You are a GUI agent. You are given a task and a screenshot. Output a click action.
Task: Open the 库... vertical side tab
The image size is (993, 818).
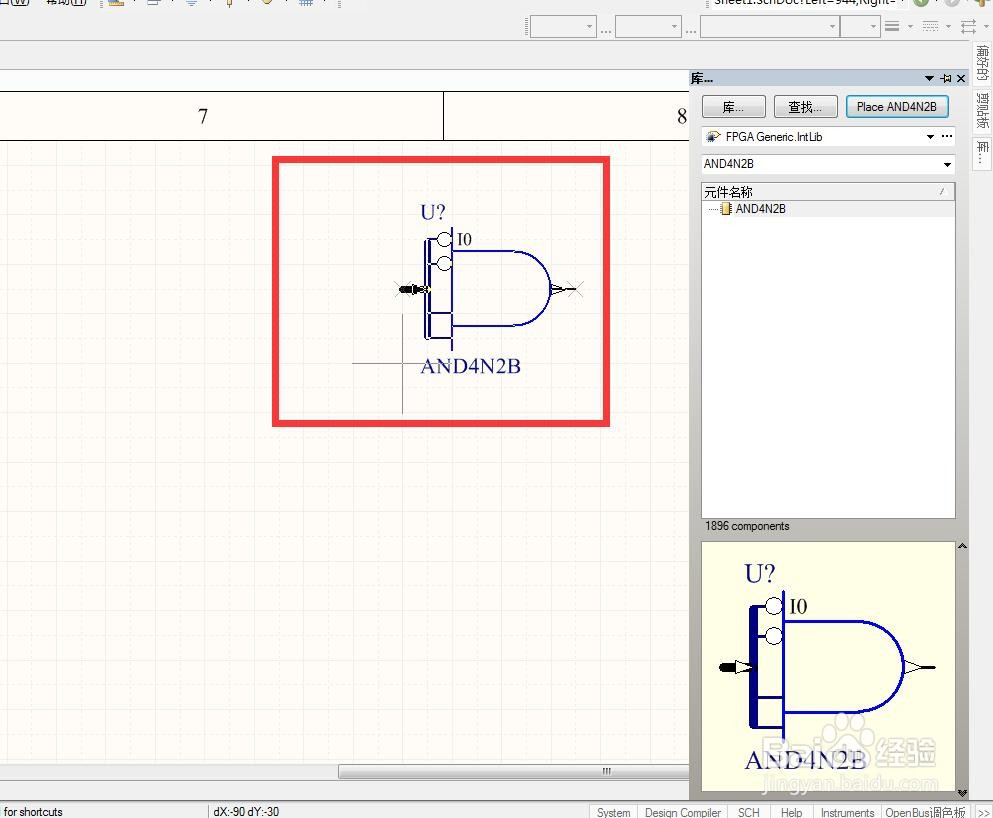coord(982,153)
